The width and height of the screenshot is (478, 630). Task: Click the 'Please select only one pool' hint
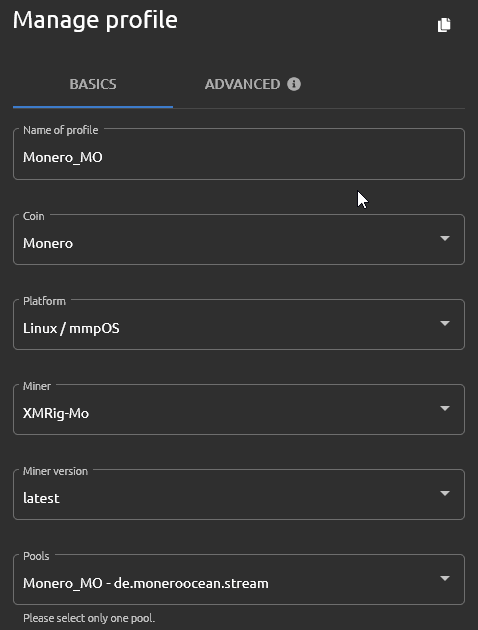[x=89, y=618]
